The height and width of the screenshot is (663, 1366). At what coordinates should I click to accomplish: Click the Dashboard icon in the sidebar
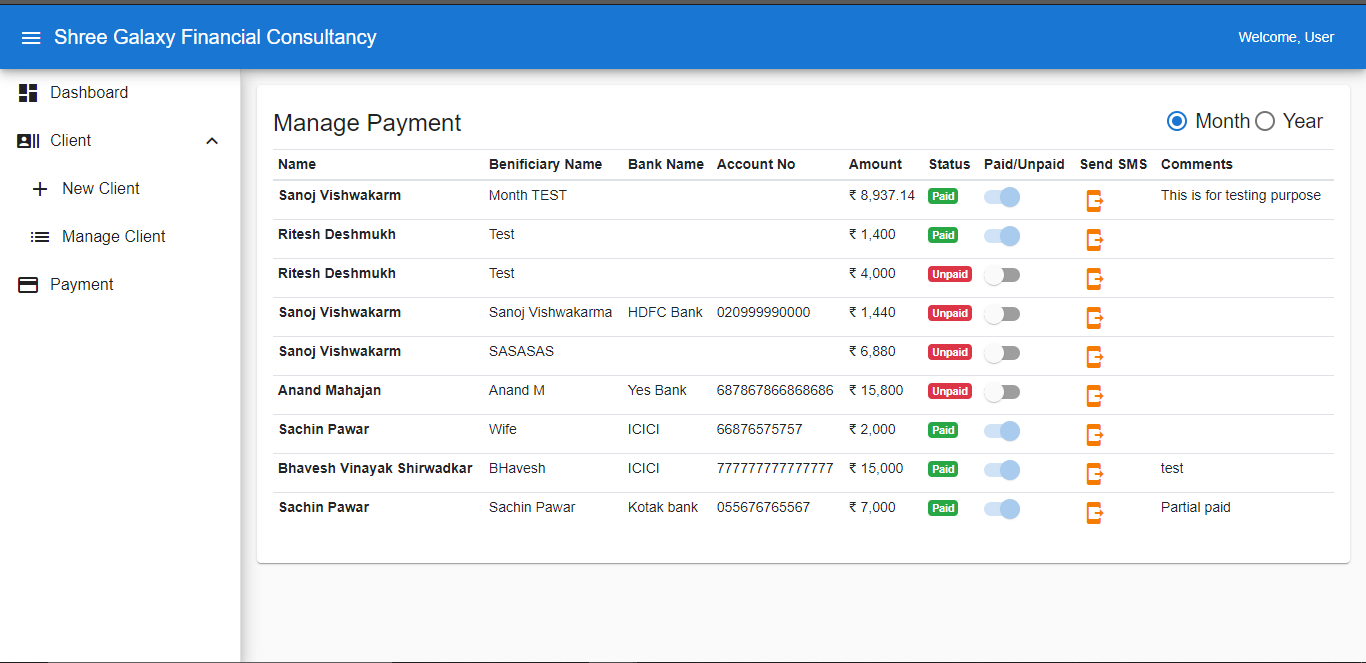(27, 92)
